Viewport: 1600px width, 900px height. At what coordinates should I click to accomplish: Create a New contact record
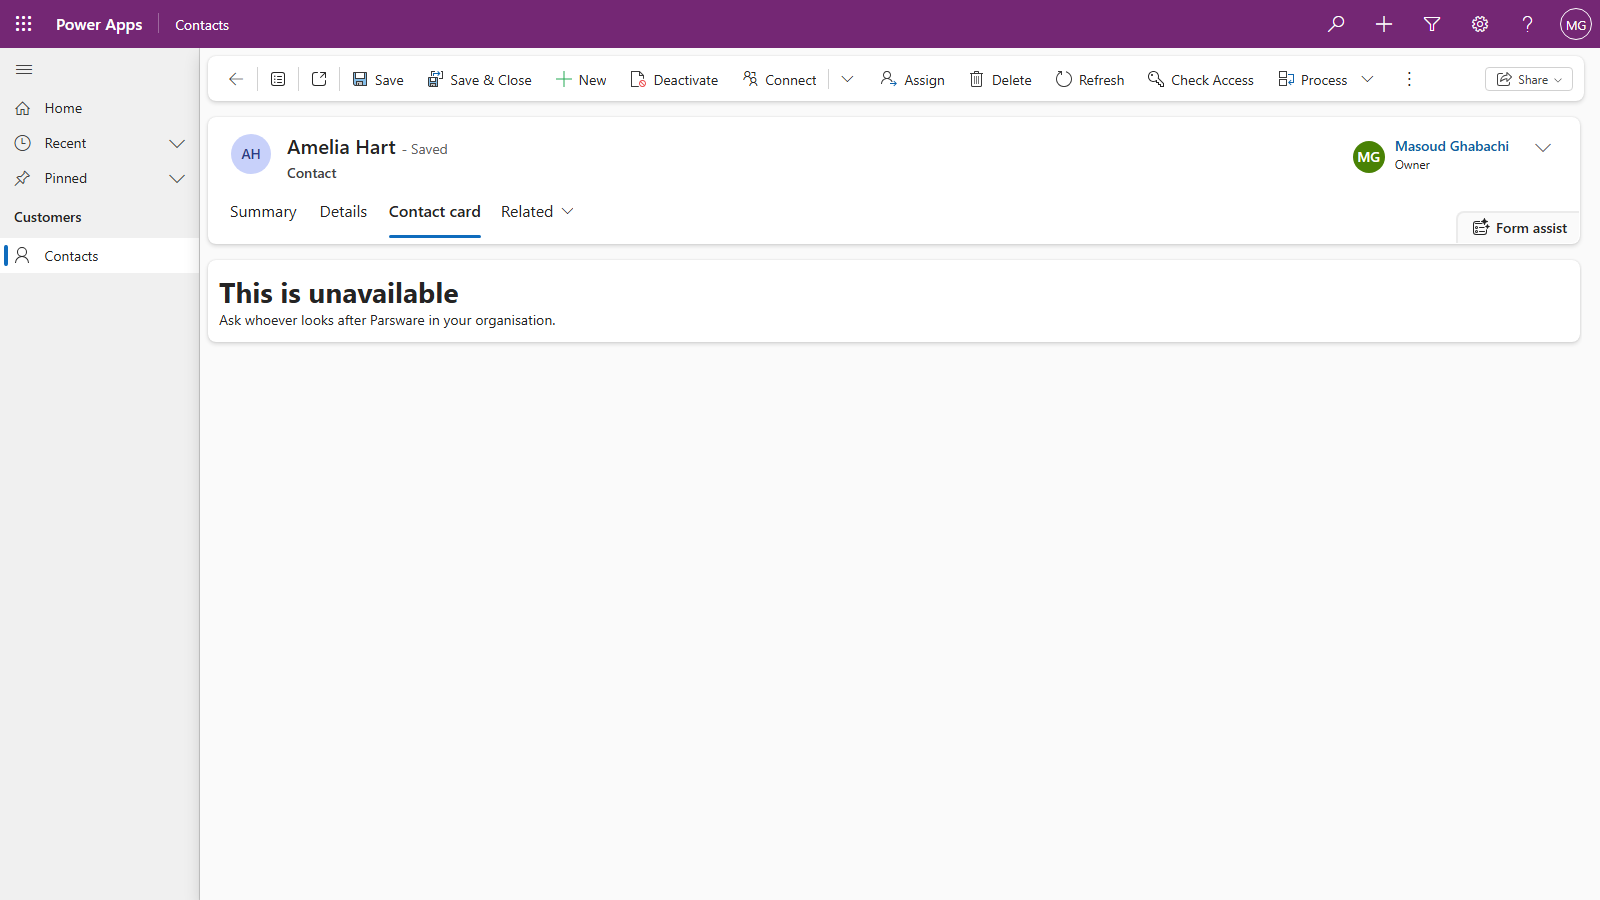click(581, 80)
